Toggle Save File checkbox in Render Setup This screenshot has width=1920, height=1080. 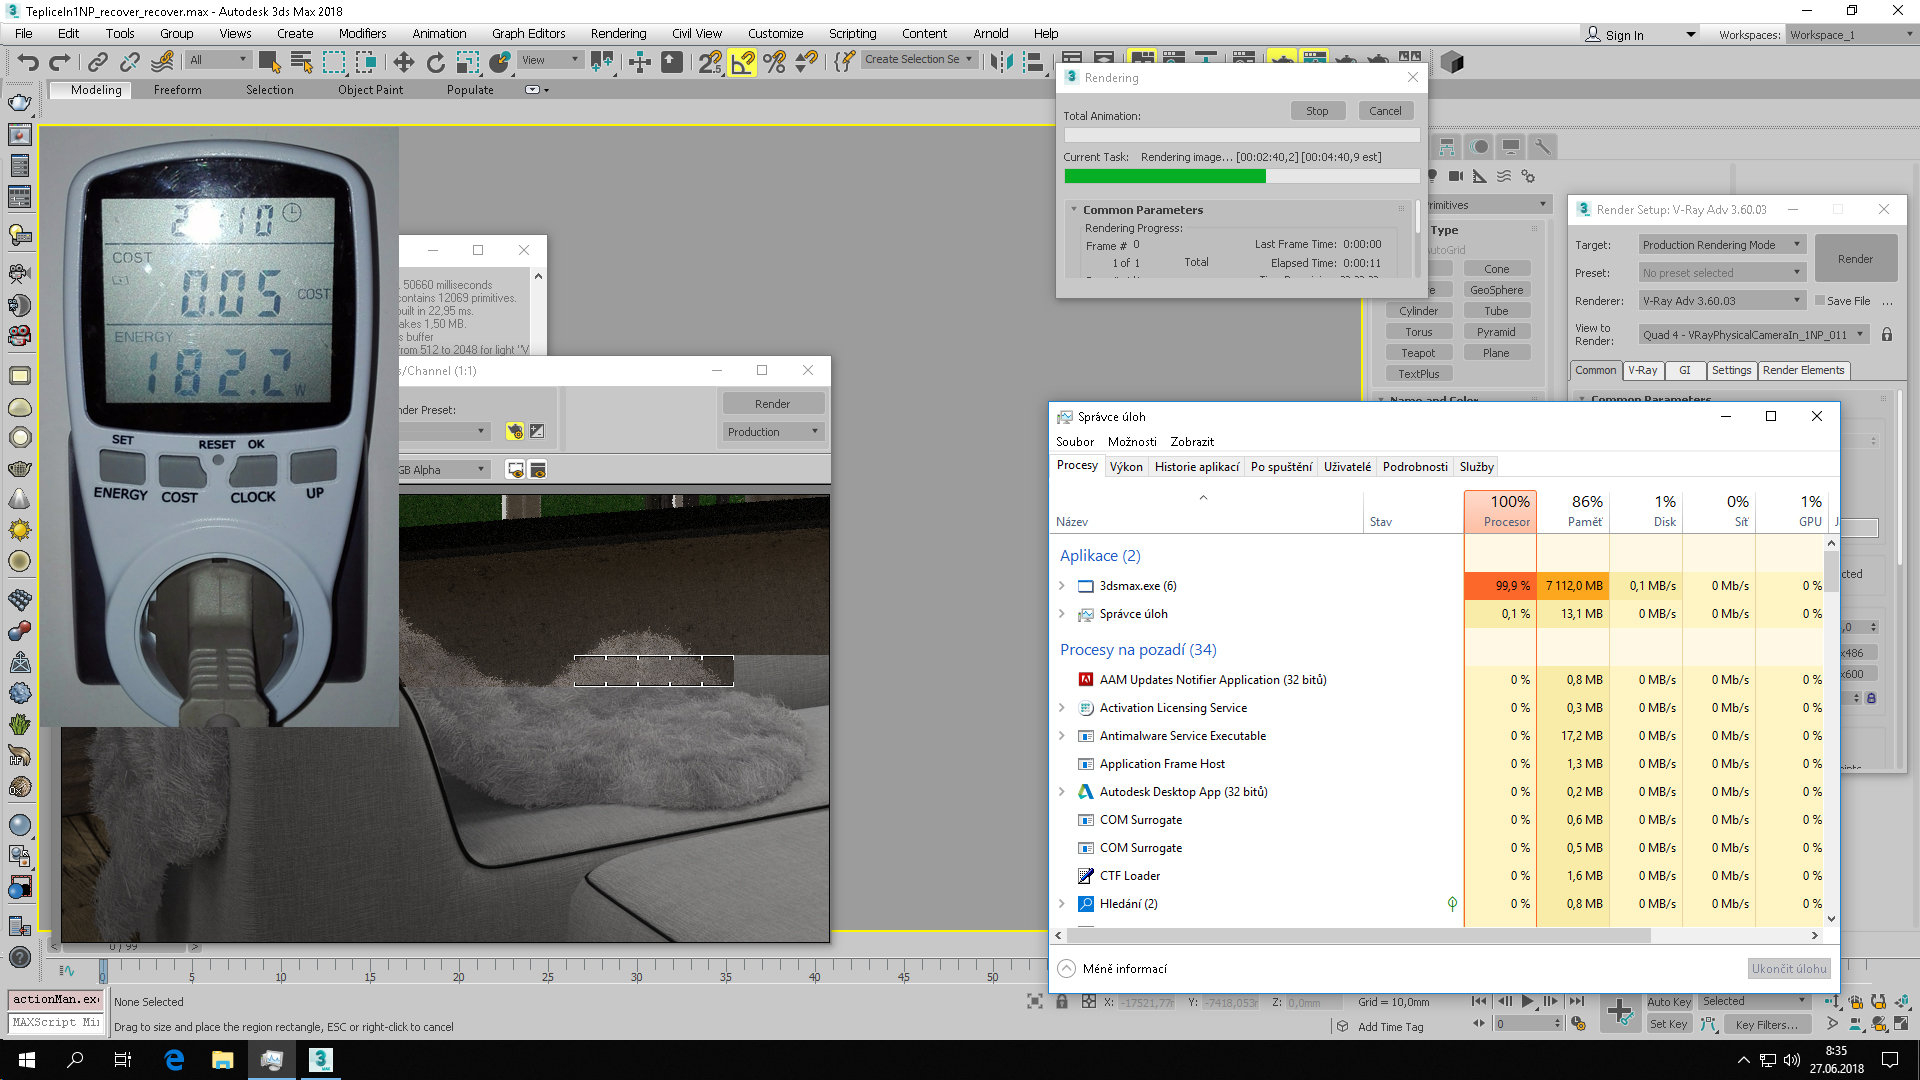(x=1820, y=301)
